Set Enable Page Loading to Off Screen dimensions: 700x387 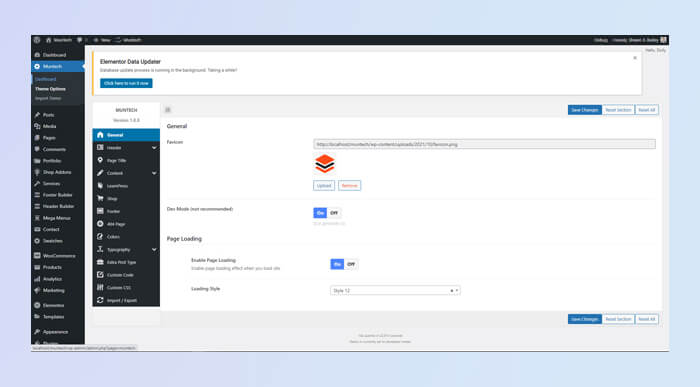pos(351,264)
